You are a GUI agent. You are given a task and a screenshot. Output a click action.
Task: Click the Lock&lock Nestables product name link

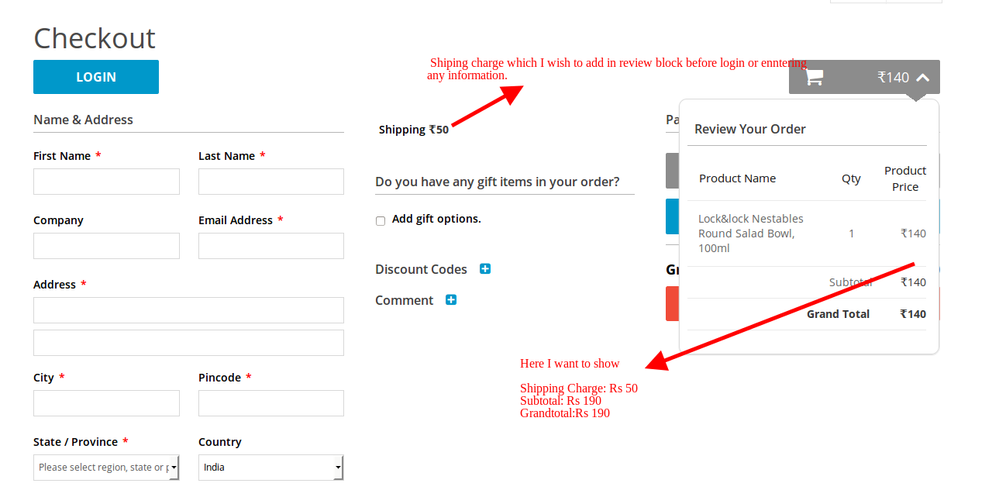(x=750, y=233)
